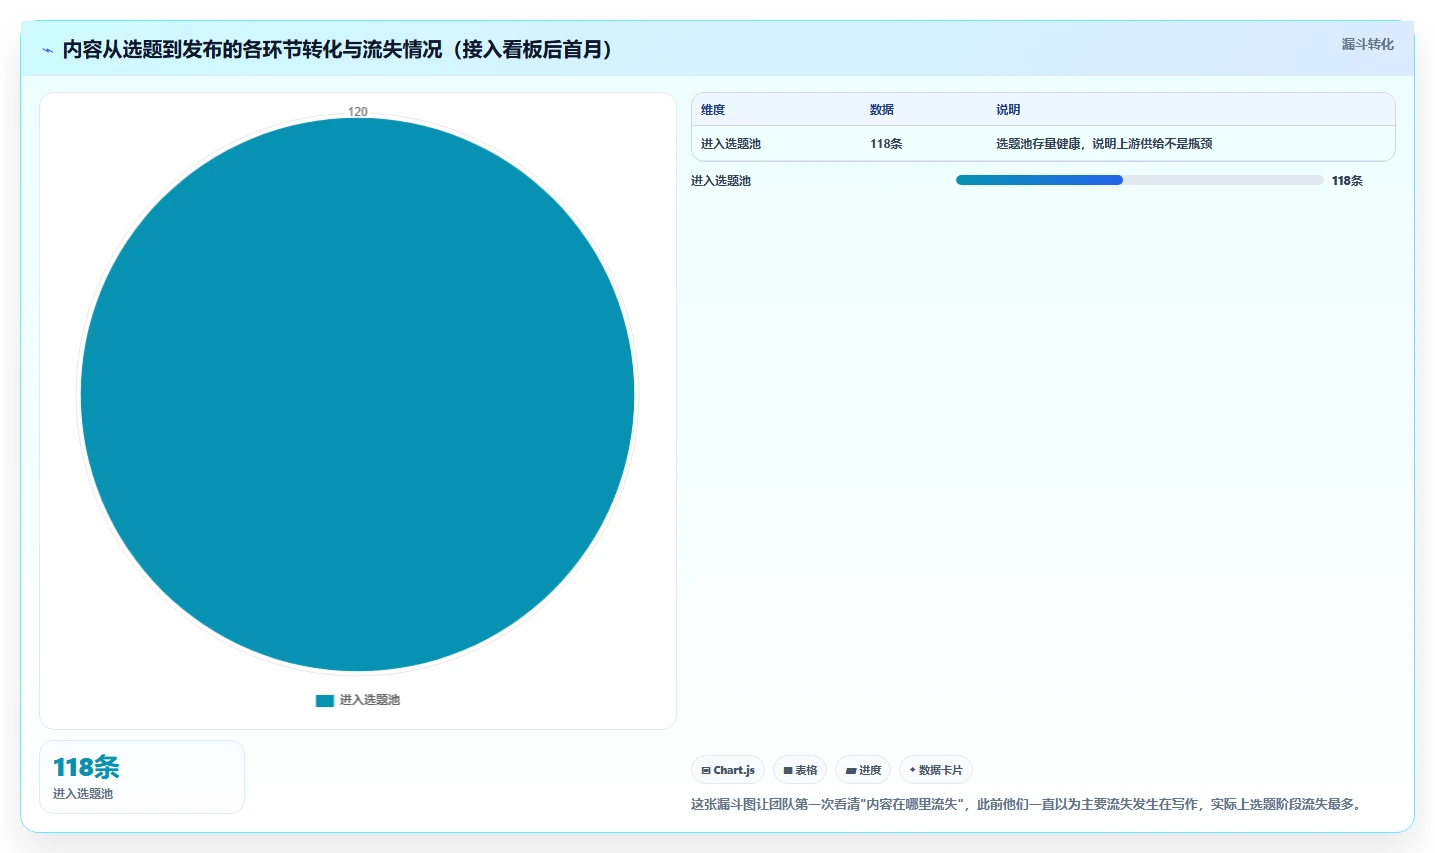Open the 118条 stat card
The image size is (1435, 853).
(x=142, y=777)
